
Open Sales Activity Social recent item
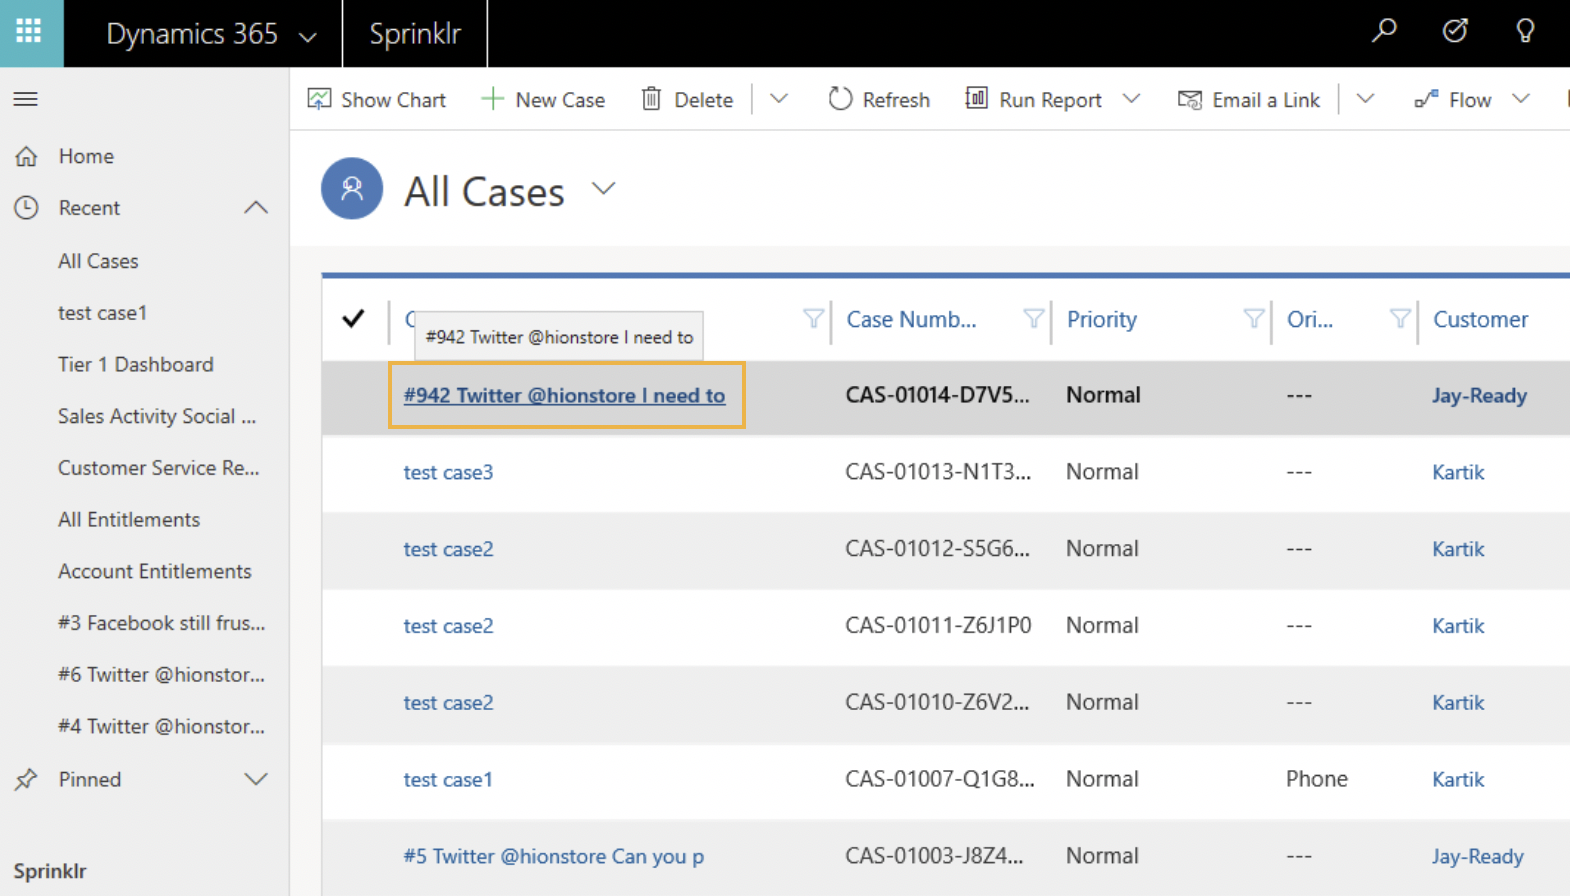[x=157, y=416]
